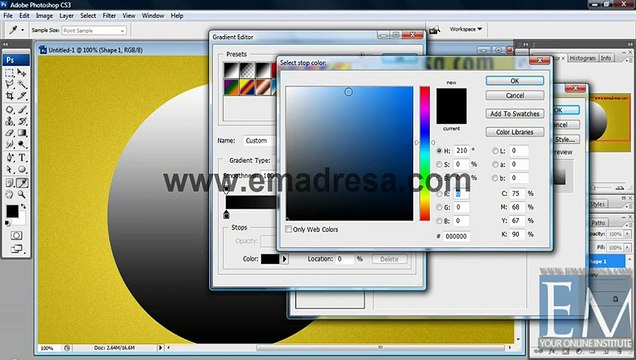Select the Zoom tool
636x360 pixels.
22,195
